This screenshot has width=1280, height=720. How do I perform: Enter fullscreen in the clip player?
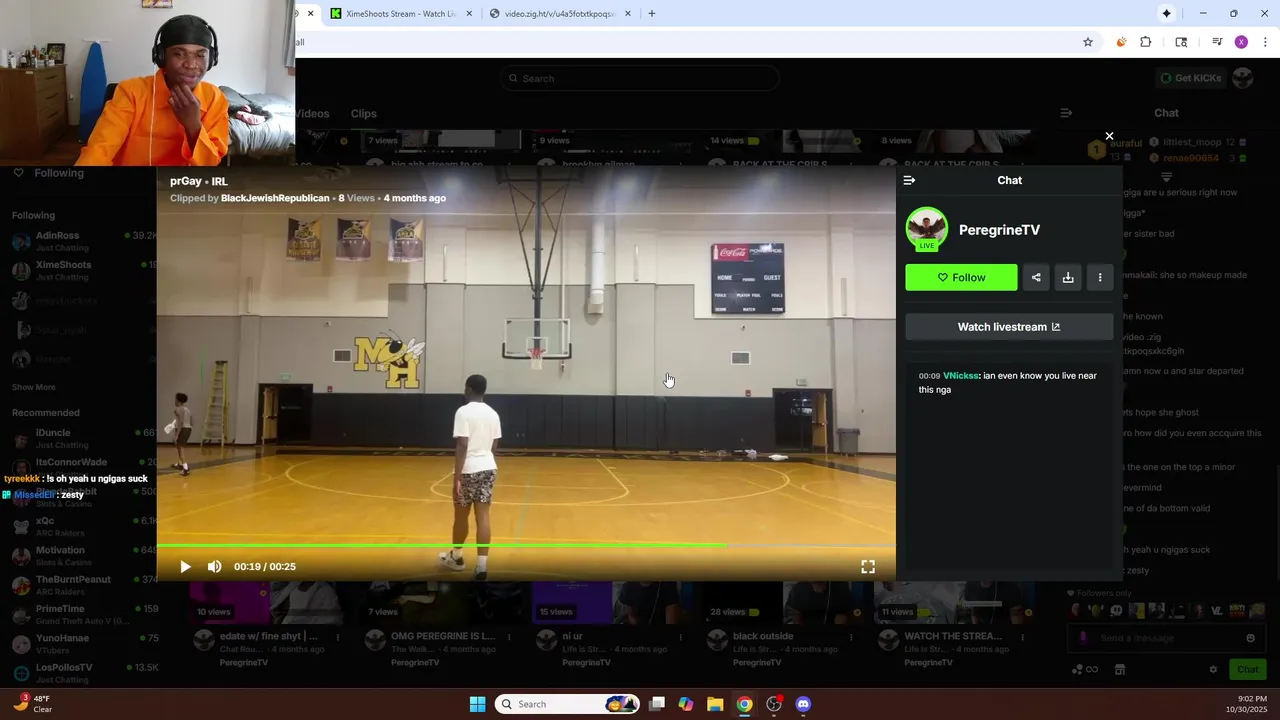(868, 567)
